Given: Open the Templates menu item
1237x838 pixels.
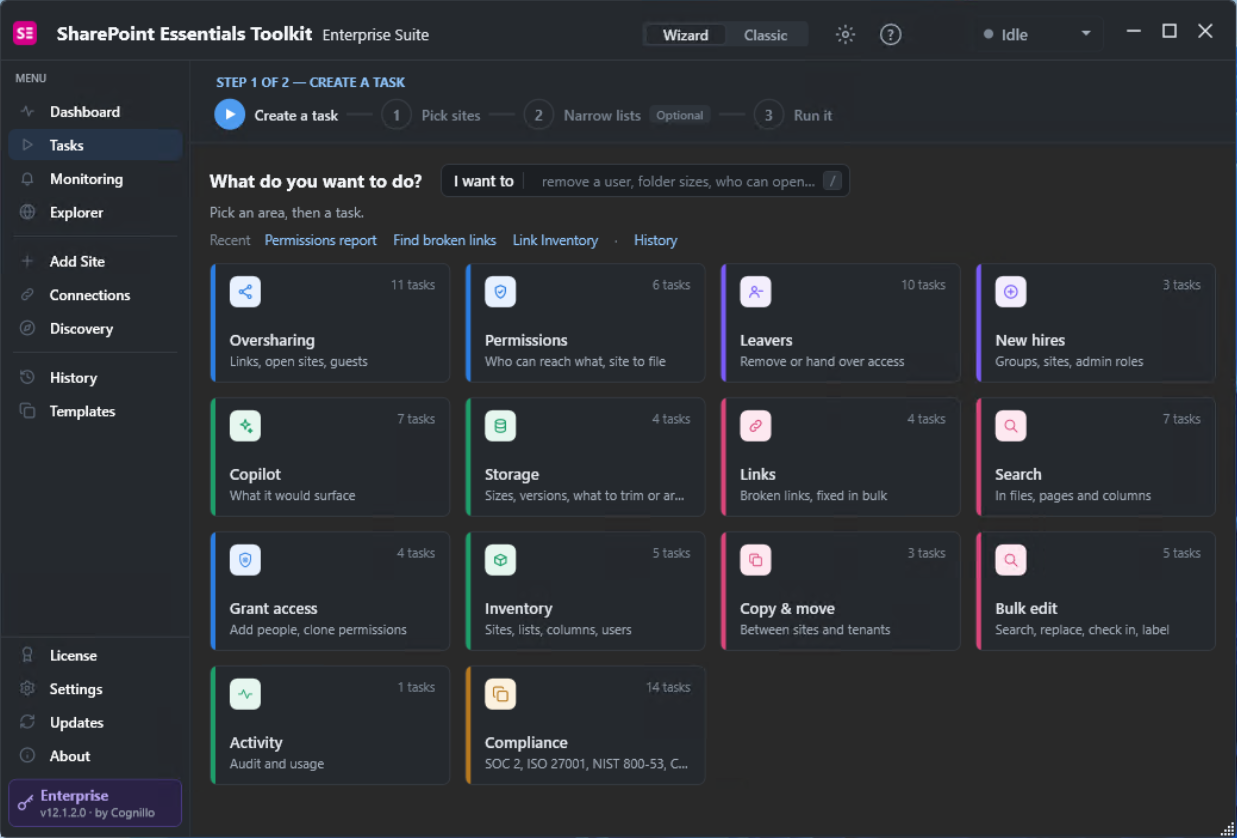Looking at the screenshot, I should click(95, 411).
